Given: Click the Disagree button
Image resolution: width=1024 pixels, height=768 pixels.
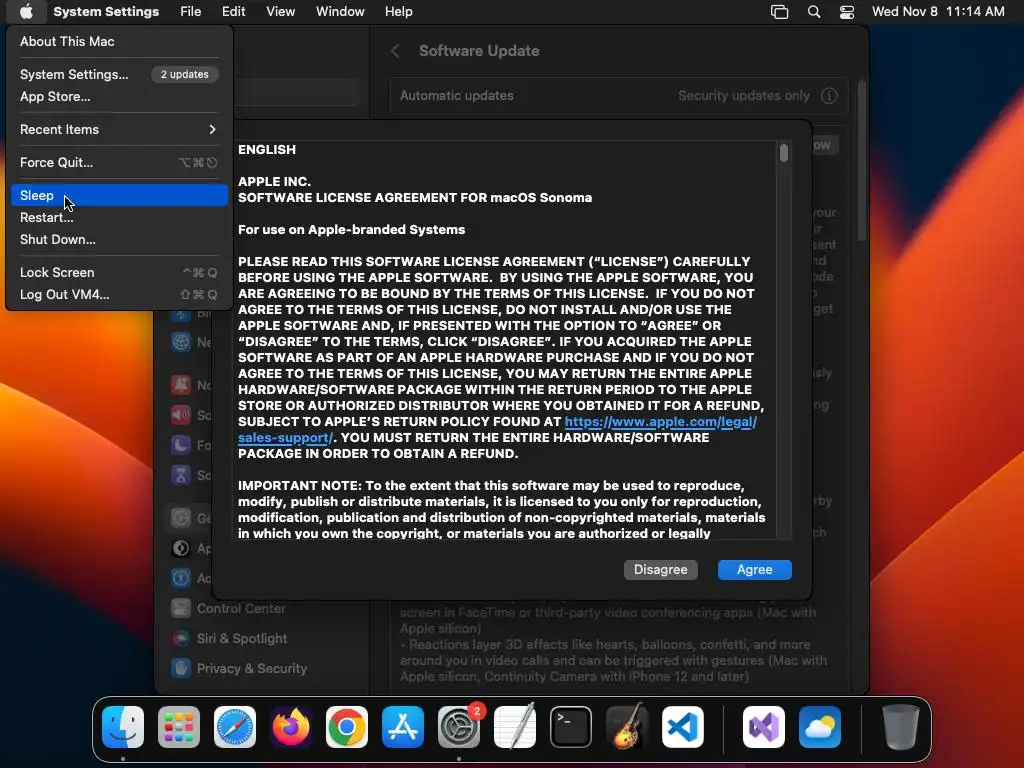Looking at the screenshot, I should (660, 569).
